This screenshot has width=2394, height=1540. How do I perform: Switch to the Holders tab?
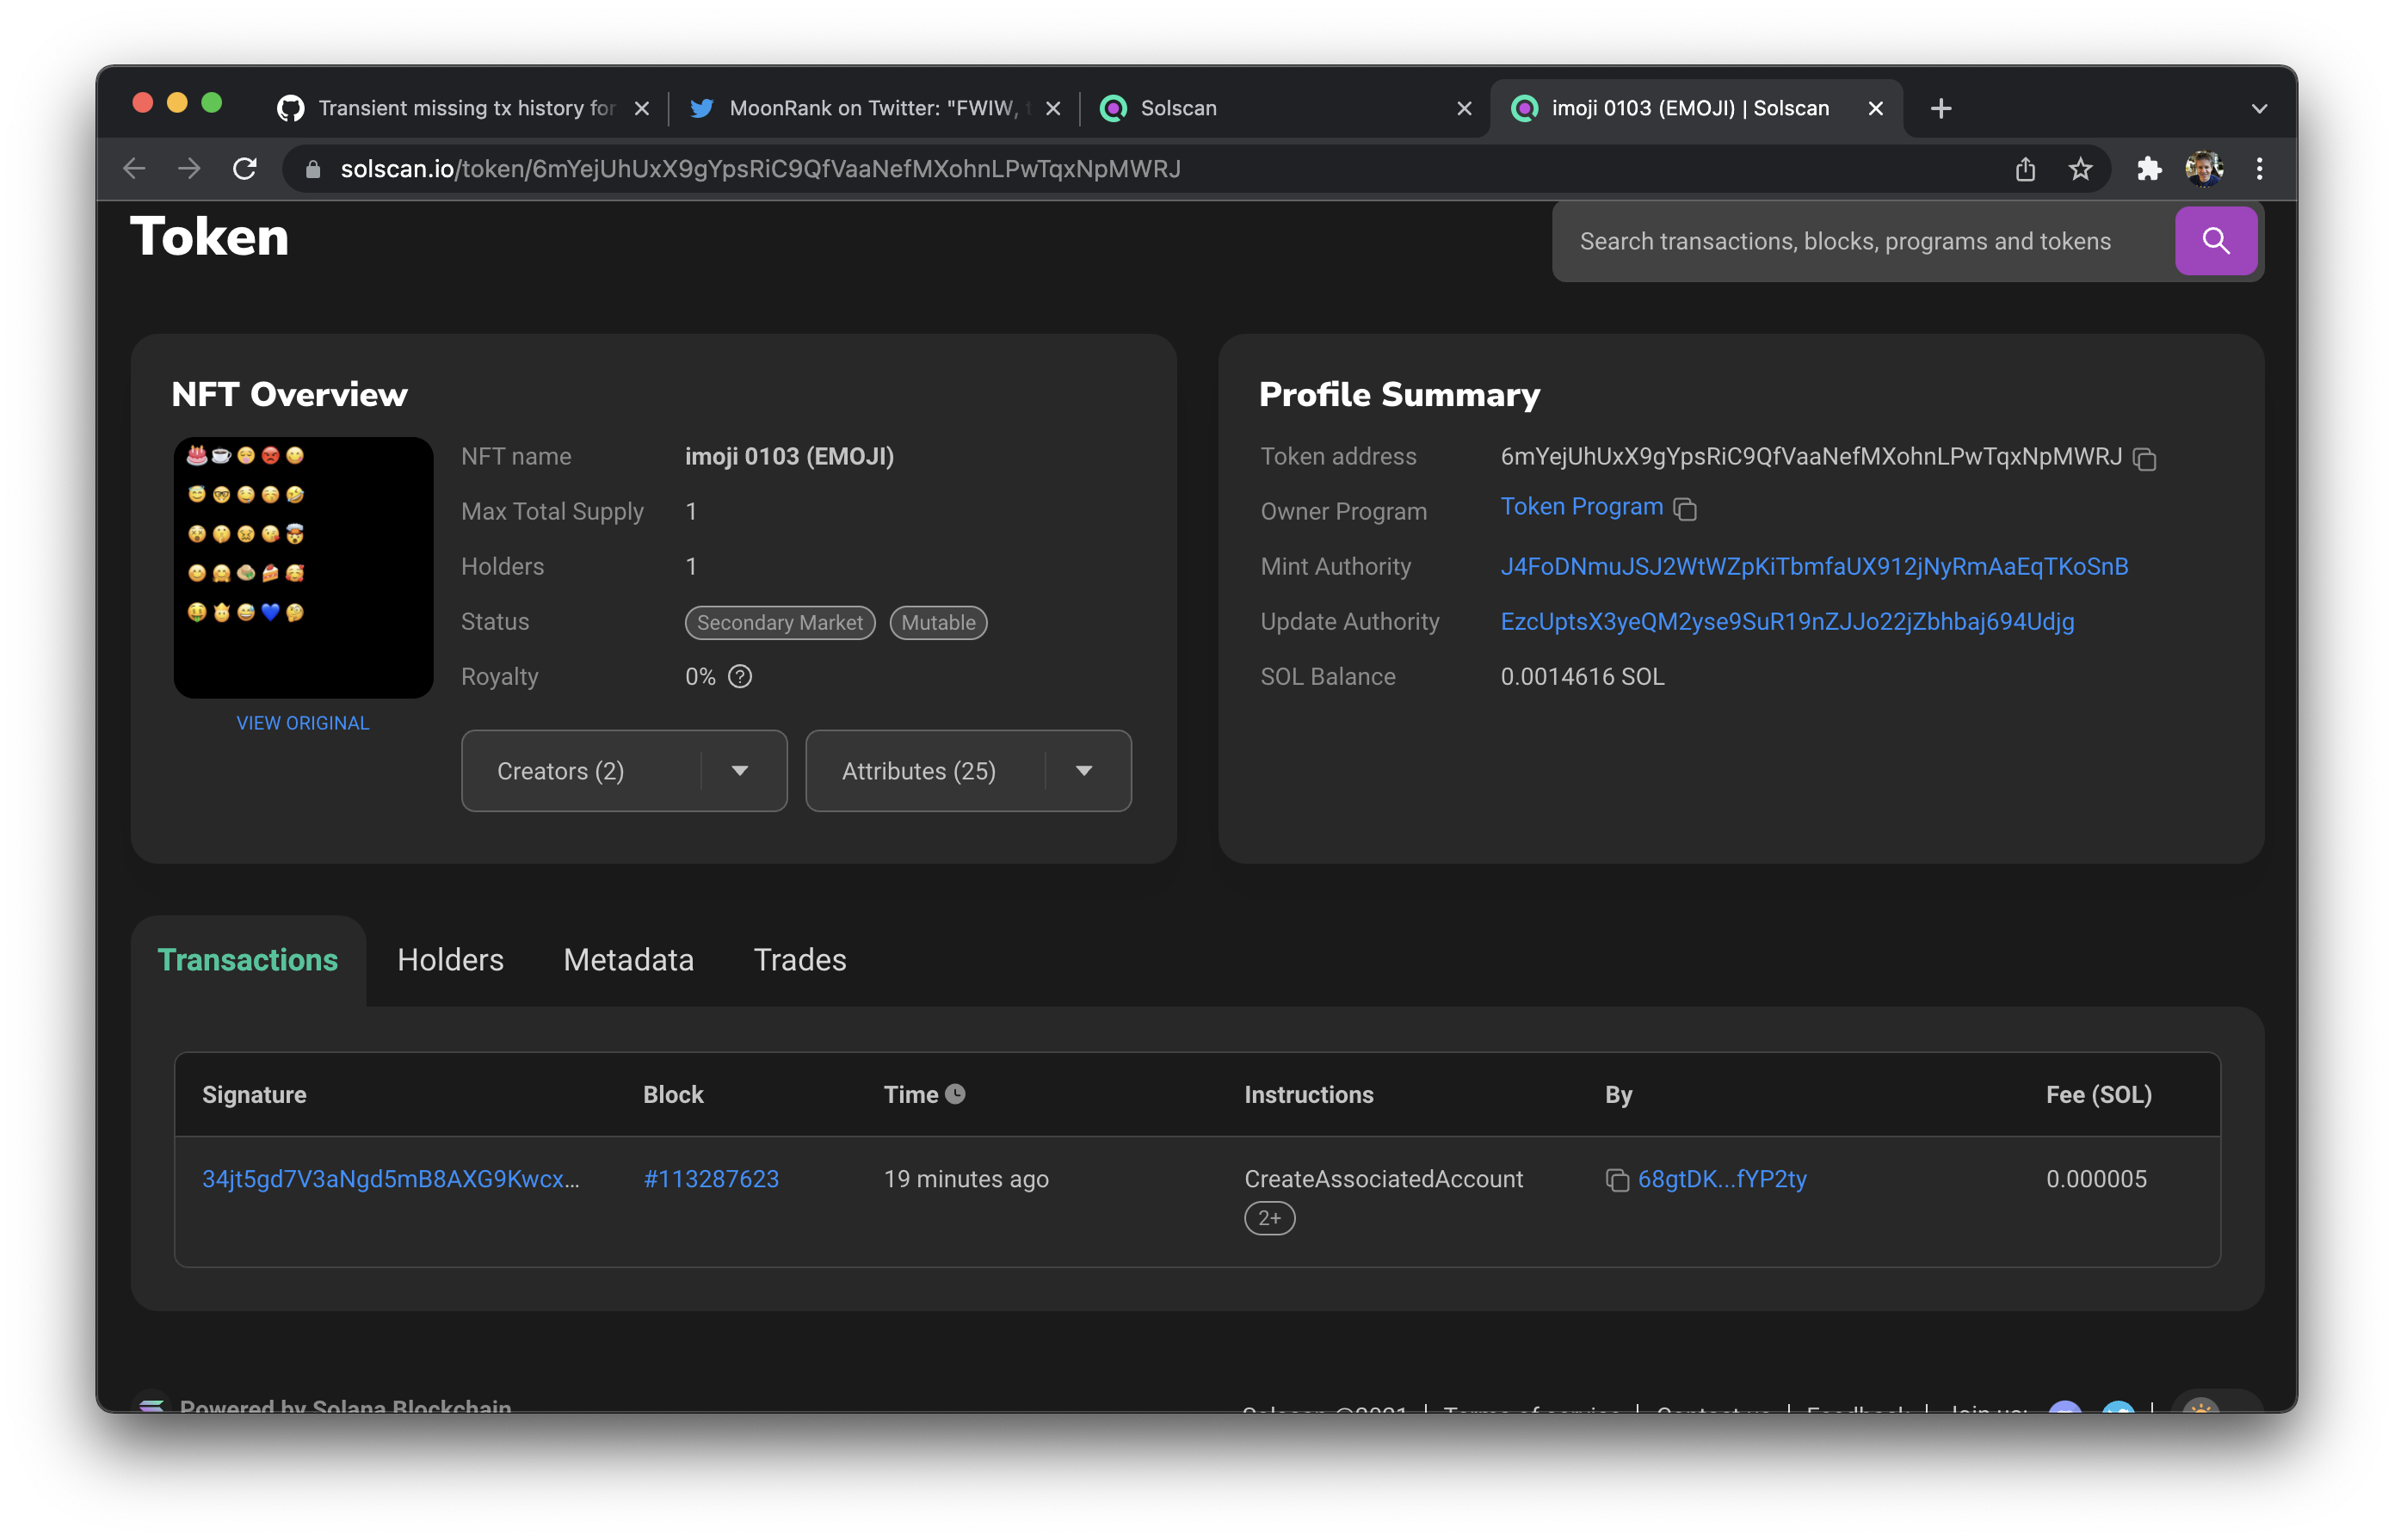click(x=450, y=959)
